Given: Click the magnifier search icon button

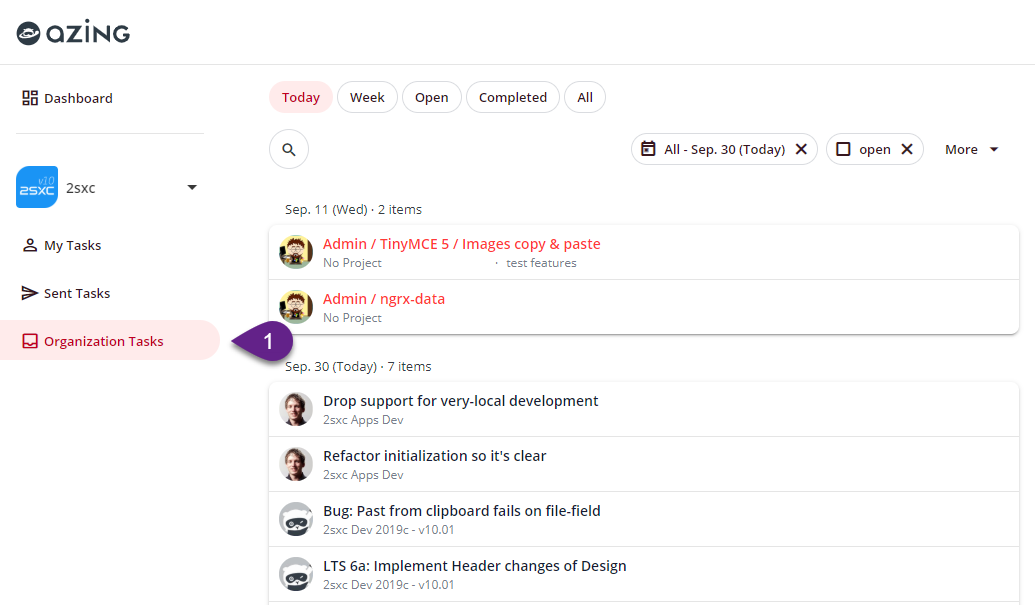Looking at the screenshot, I should (x=289, y=149).
